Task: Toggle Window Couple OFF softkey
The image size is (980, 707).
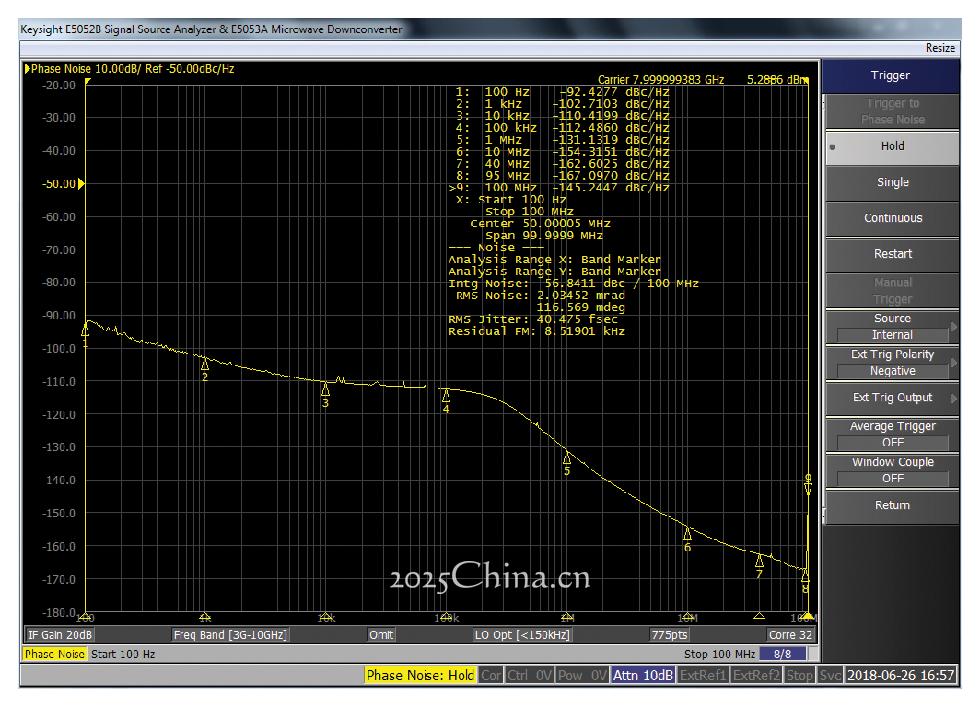Action: (892, 470)
